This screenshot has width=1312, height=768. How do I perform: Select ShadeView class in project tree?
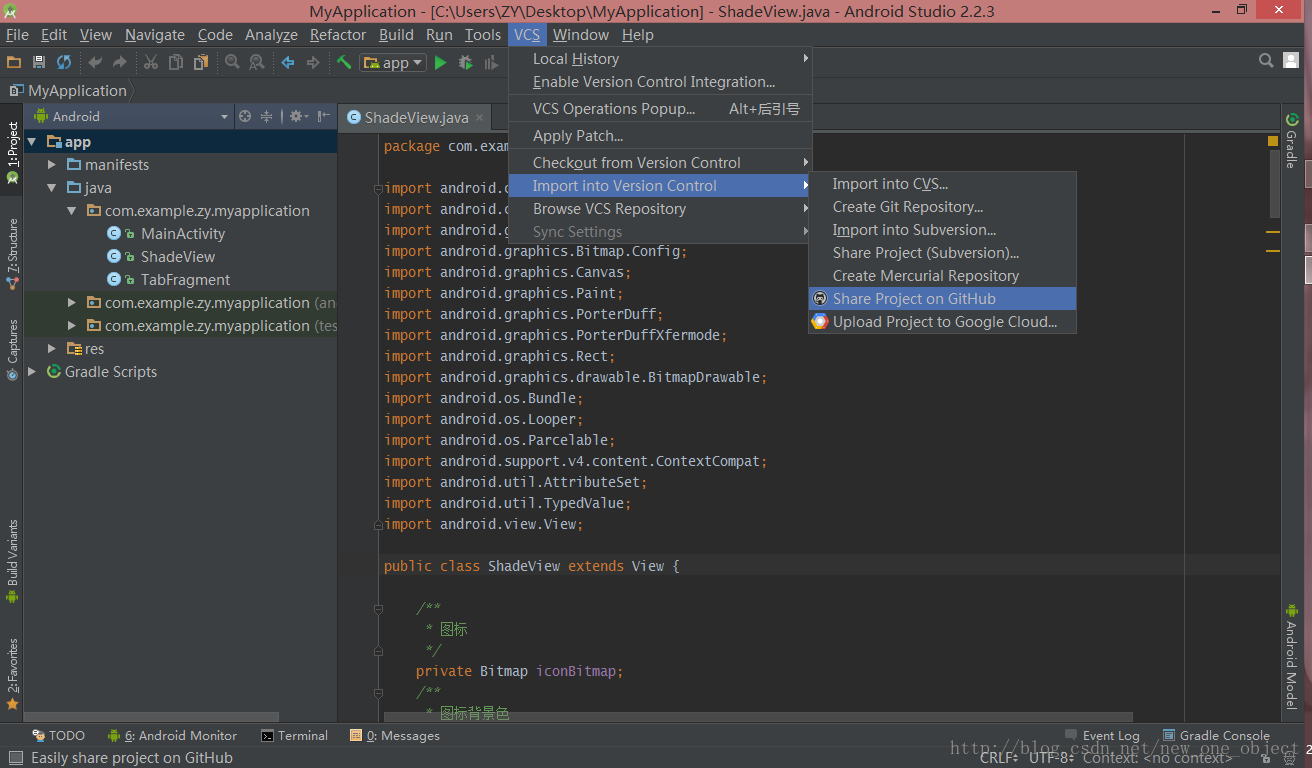click(178, 257)
